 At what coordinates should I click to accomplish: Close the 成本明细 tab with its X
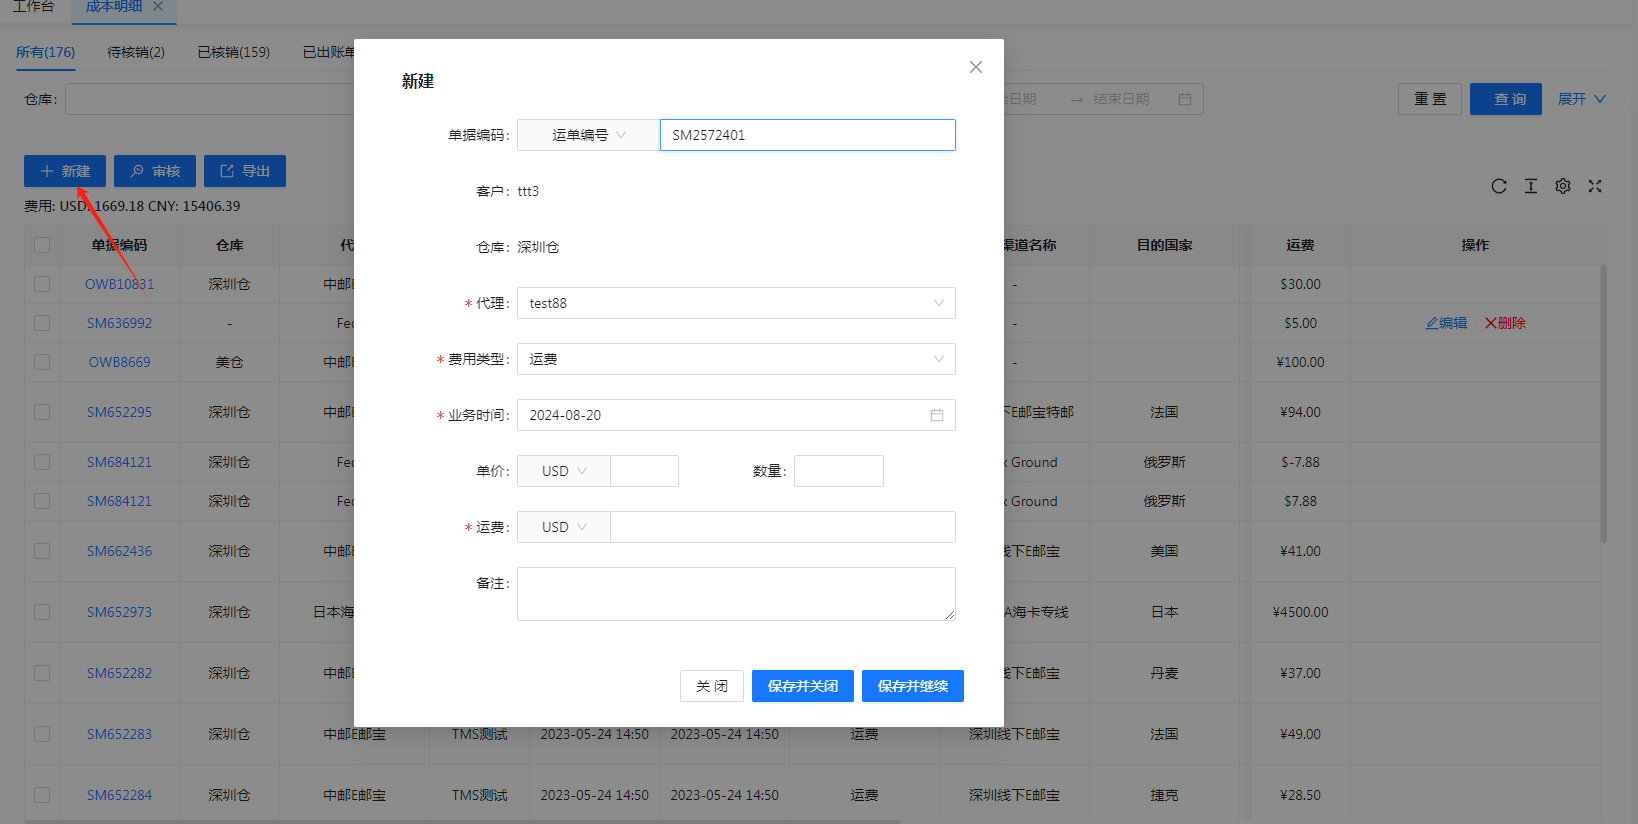158,7
